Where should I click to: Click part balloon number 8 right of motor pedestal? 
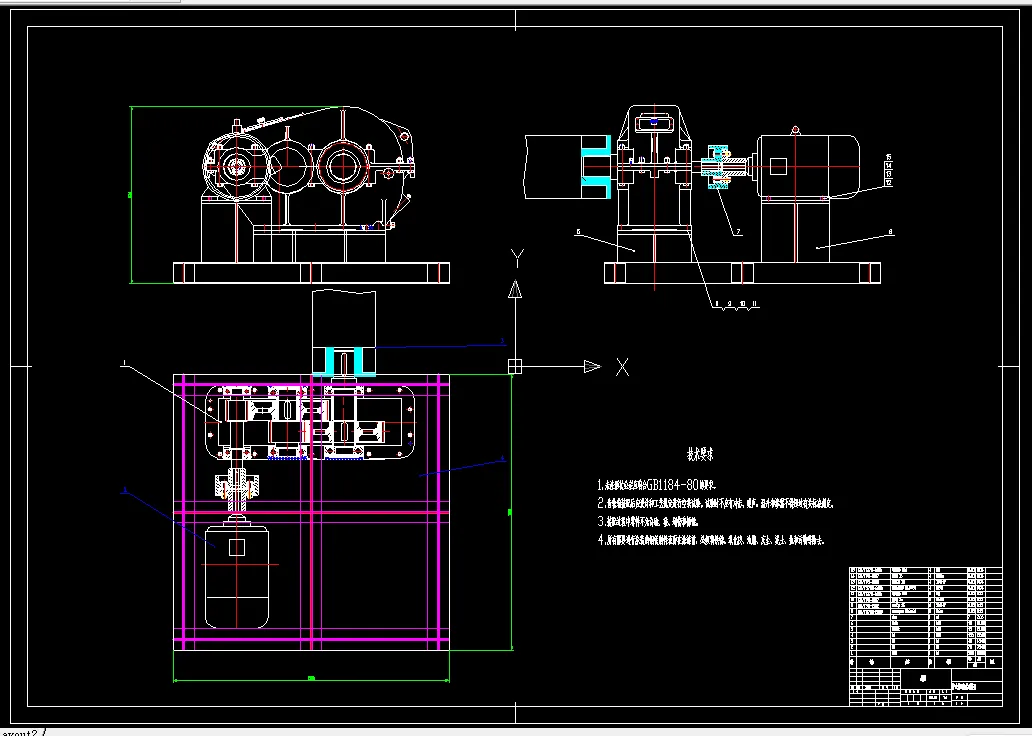[x=890, y=232]
